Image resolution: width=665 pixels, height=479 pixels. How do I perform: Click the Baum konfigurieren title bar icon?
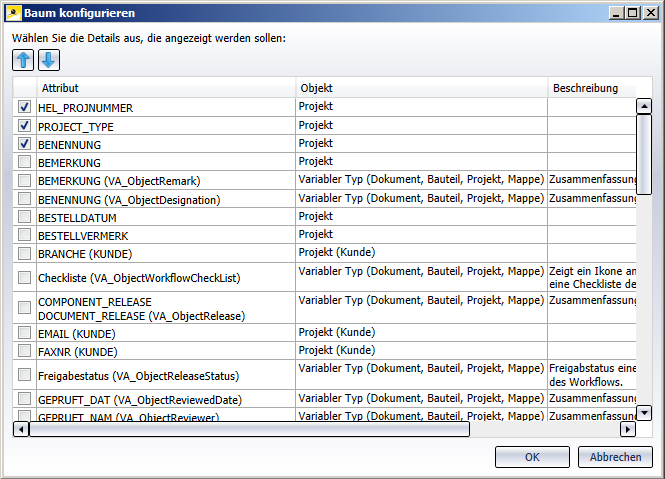click(x=13, y=13)
